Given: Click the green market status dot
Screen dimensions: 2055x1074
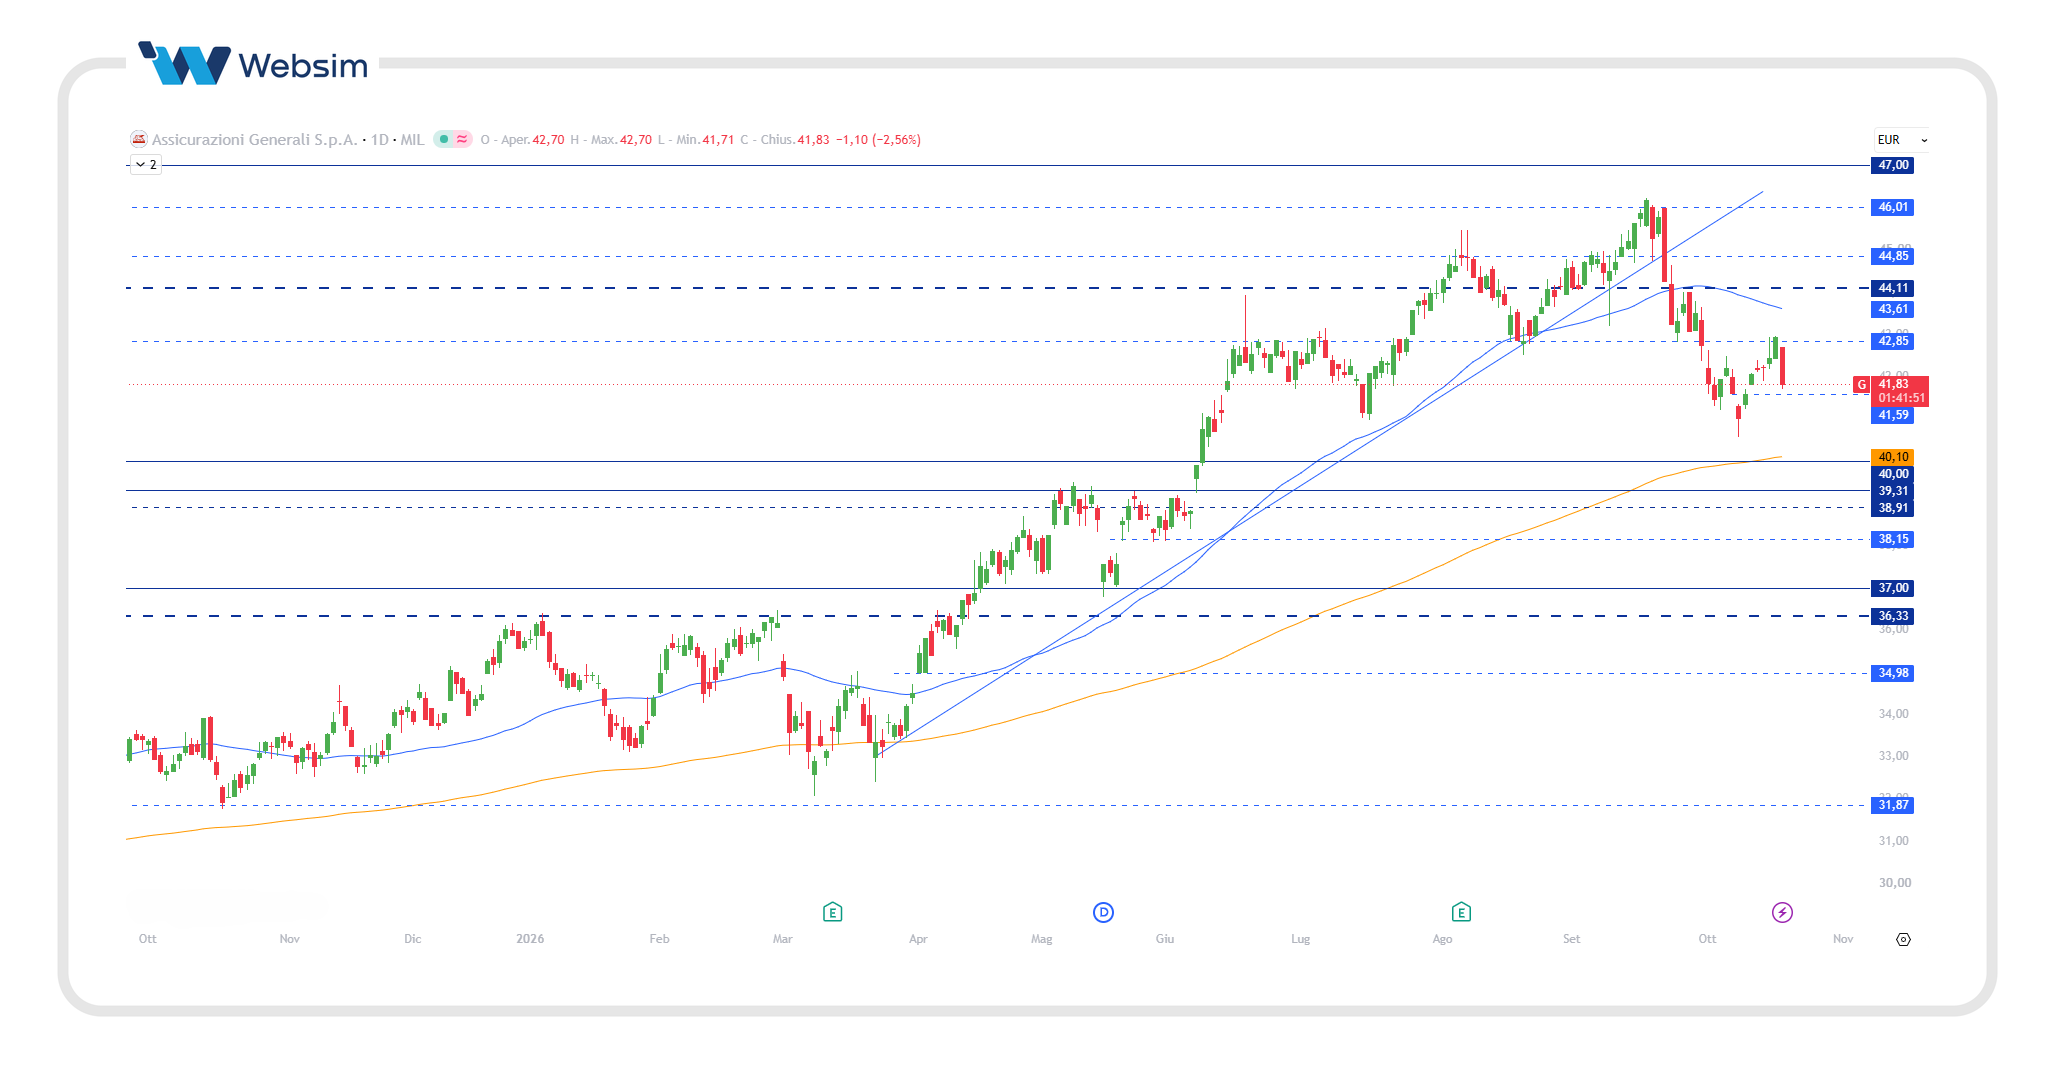Looking at the screenshot, I should [444, 139].
